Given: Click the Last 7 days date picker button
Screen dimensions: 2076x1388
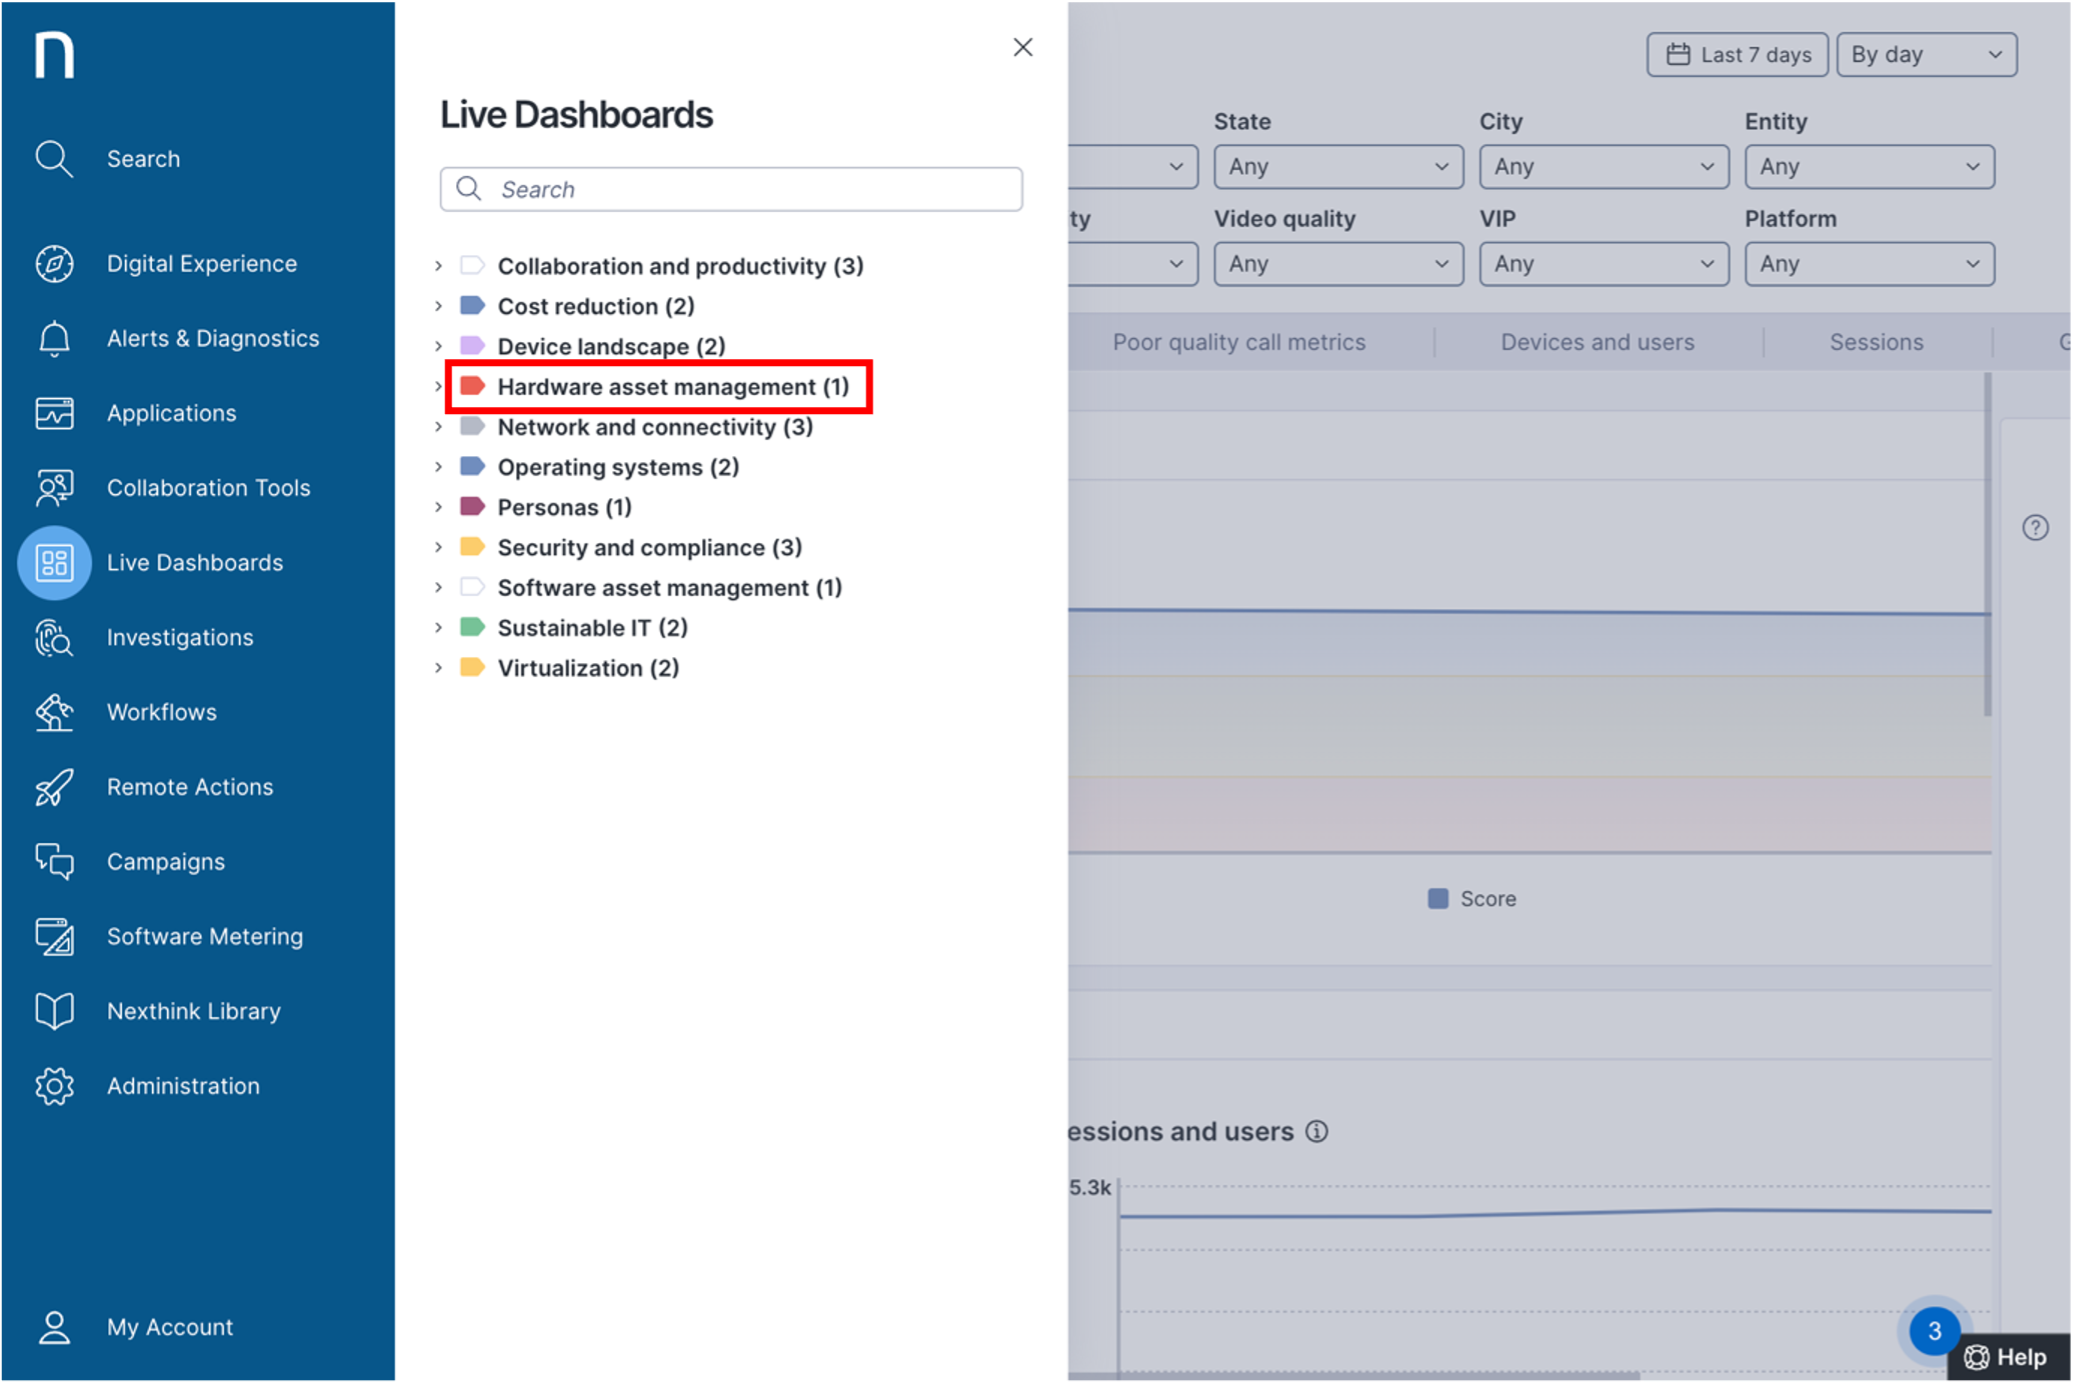Looking at the screenshot, I should (x=1737, y=54).
